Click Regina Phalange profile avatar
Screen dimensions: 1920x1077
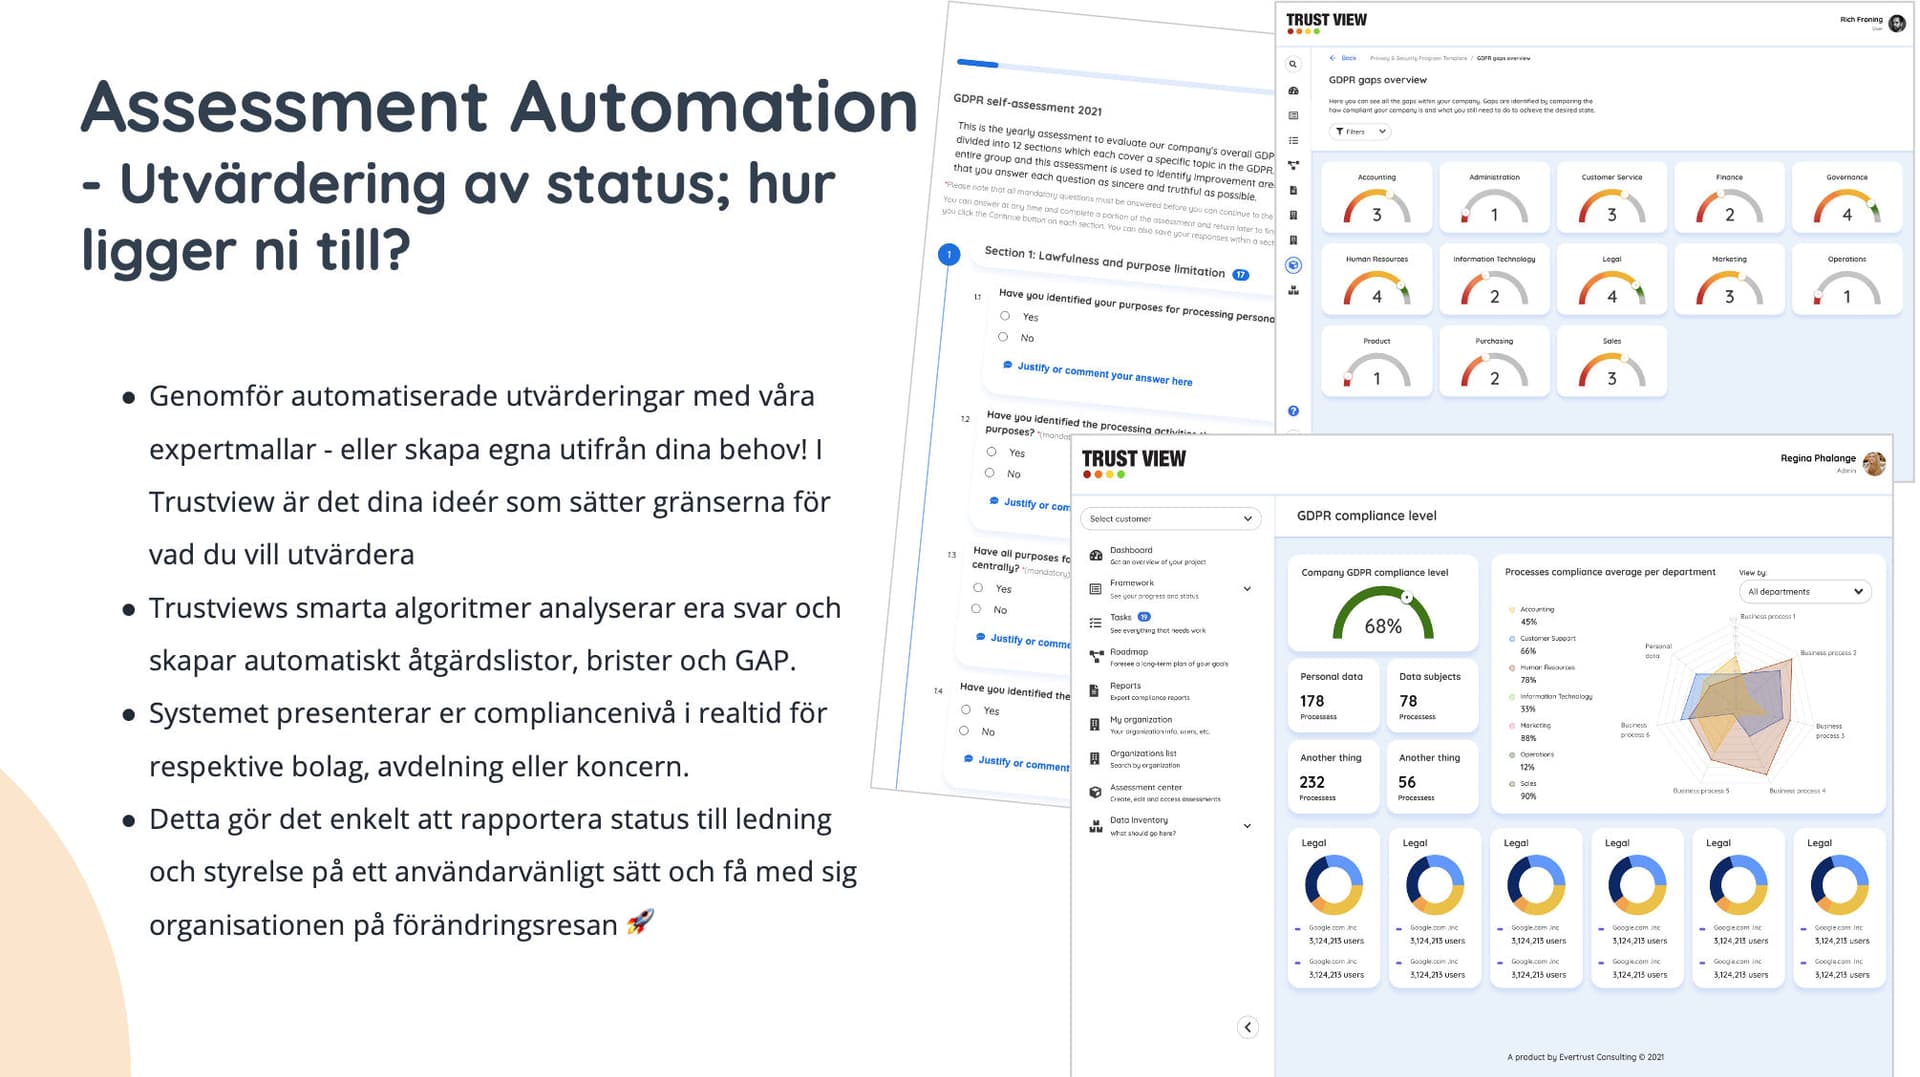(1874, 463)
